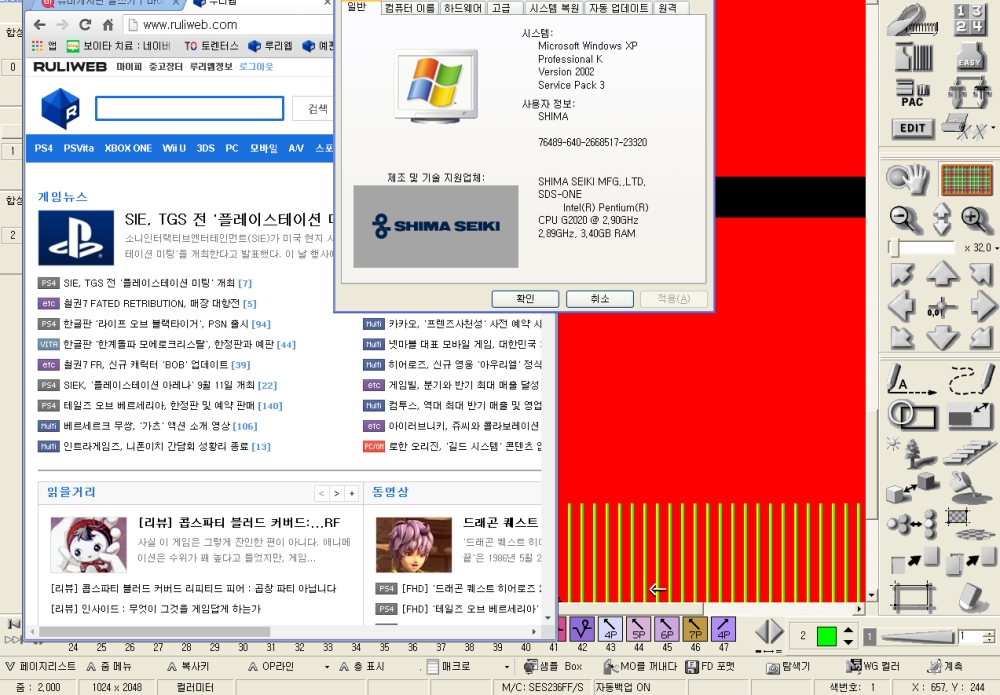Select the paint bucket fill tool

970,489
